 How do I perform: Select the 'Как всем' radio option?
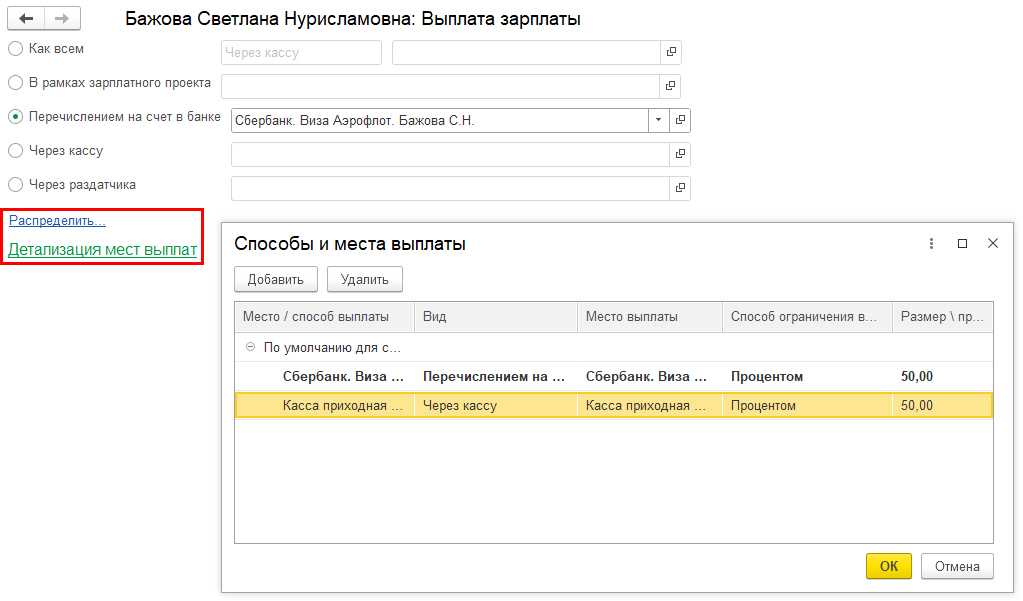(15, 49)
